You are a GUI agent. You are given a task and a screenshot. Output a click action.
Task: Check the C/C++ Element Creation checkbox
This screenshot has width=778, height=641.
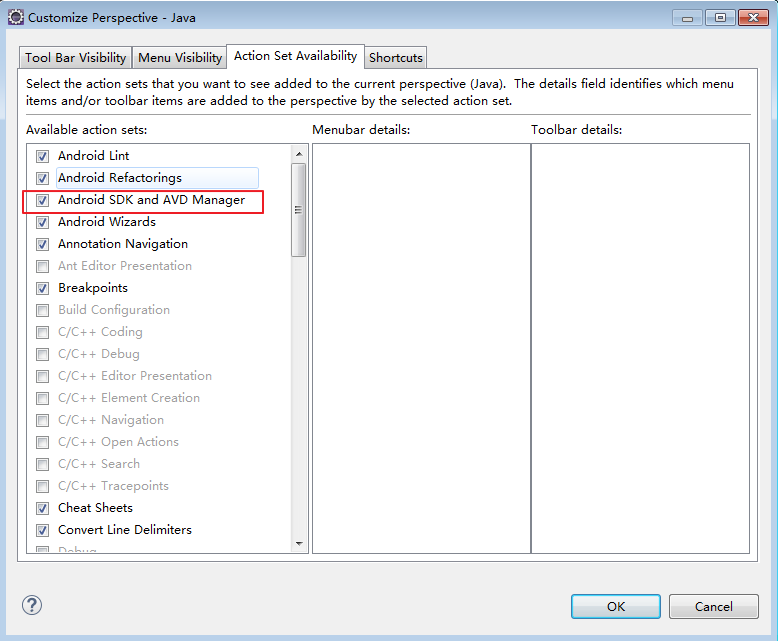pyautogui.click(x=43, y=398)
